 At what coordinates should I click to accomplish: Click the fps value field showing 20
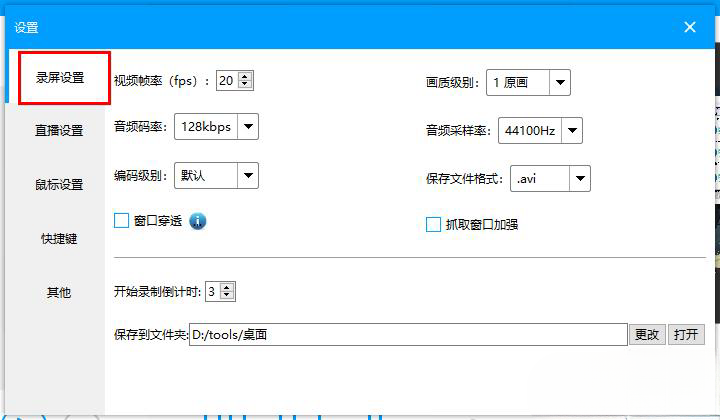coord(228,81)
